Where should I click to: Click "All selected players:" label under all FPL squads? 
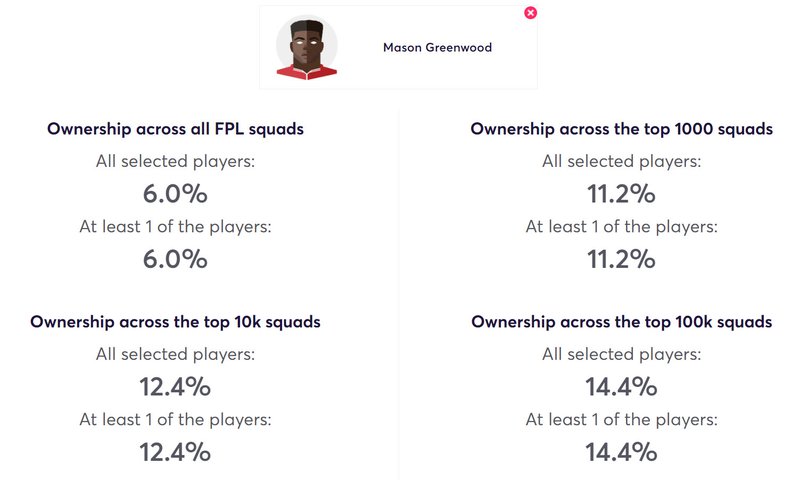[176, 162]
